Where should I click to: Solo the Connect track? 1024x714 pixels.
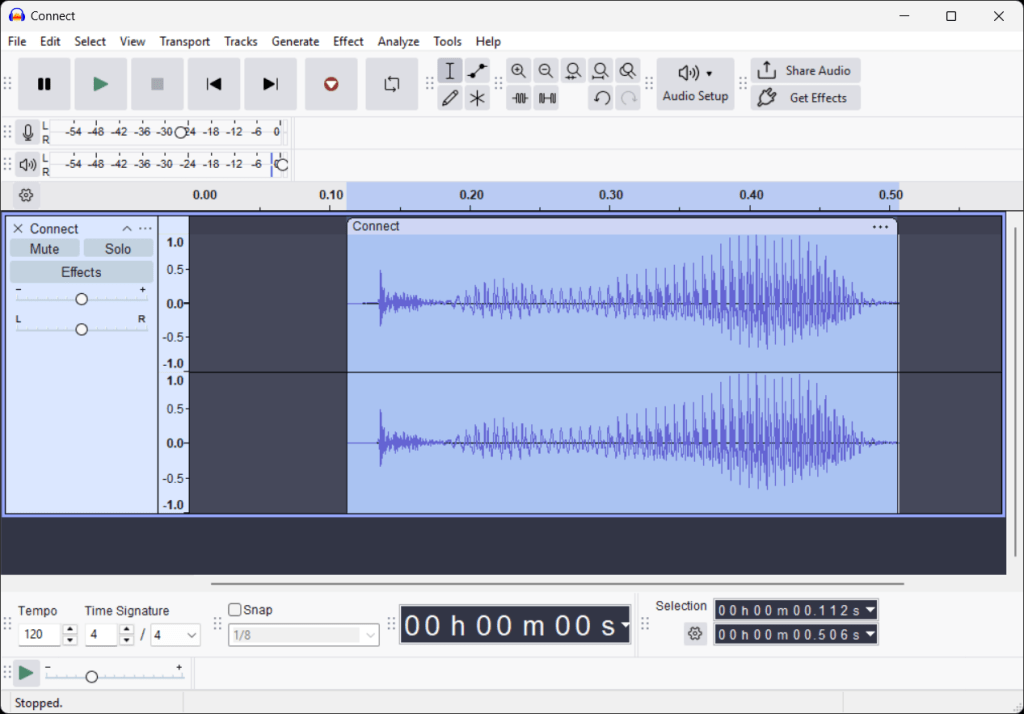click(118, 249)
